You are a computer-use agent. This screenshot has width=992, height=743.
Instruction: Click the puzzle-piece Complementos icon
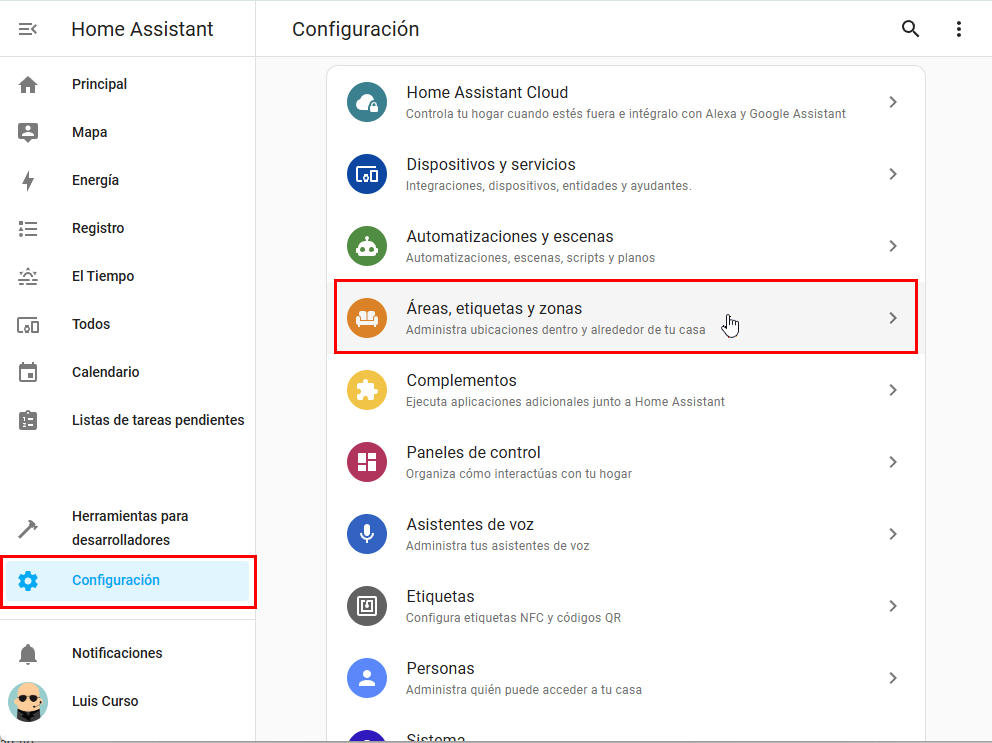pos(366,390)
